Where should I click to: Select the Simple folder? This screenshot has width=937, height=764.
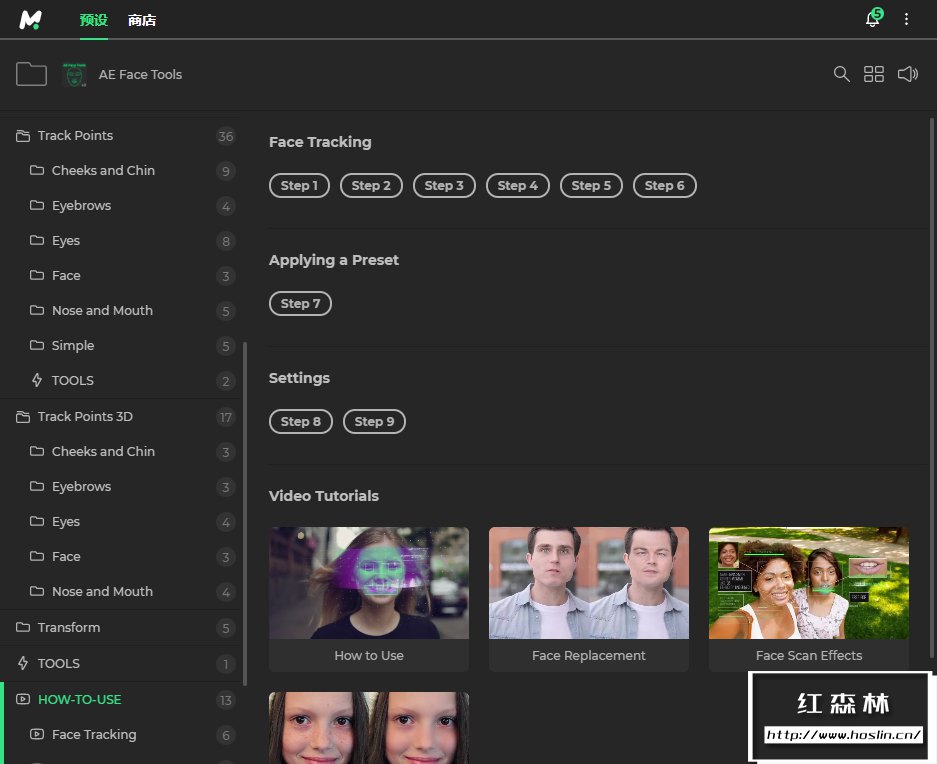[121, 346]
